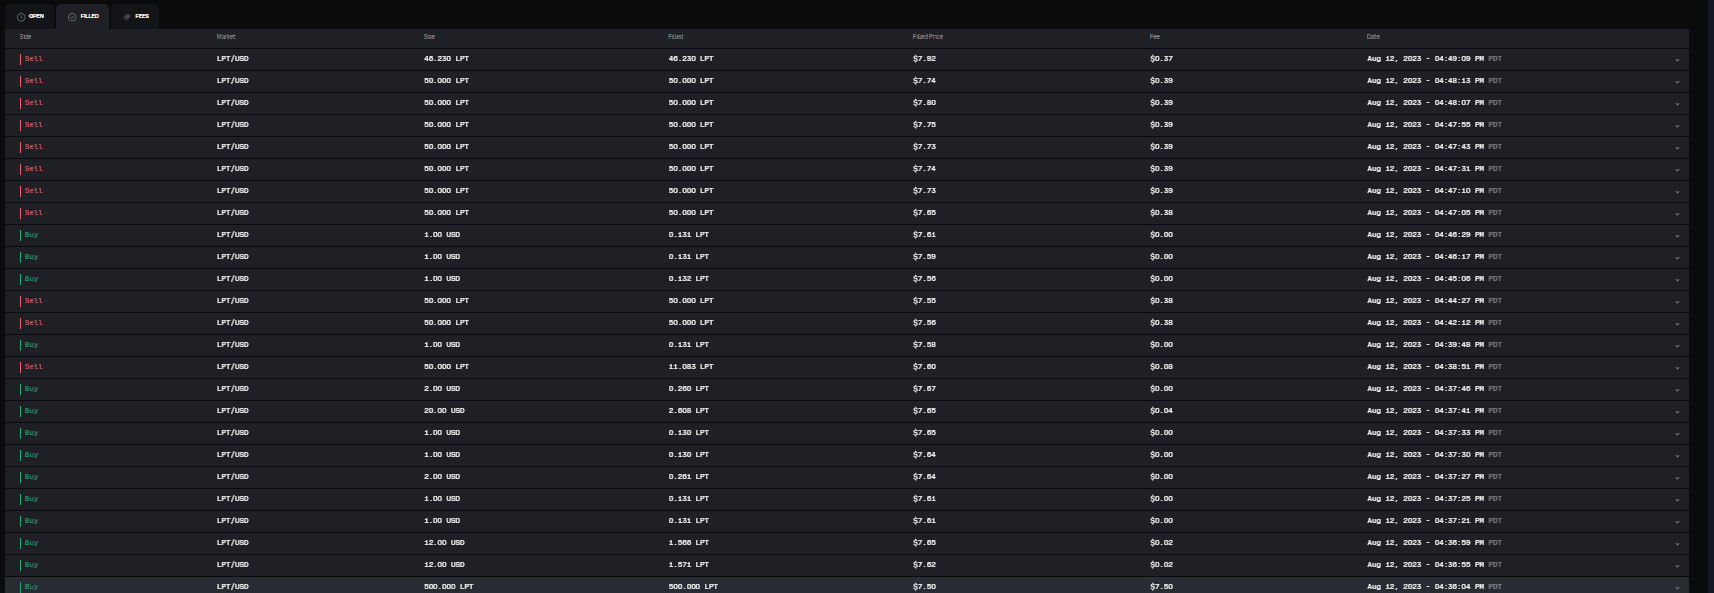Expand the 04:49:09 PM sell order row
Screen dimensions: 1714x593
pyautogui.click(x=1677, y=60)
